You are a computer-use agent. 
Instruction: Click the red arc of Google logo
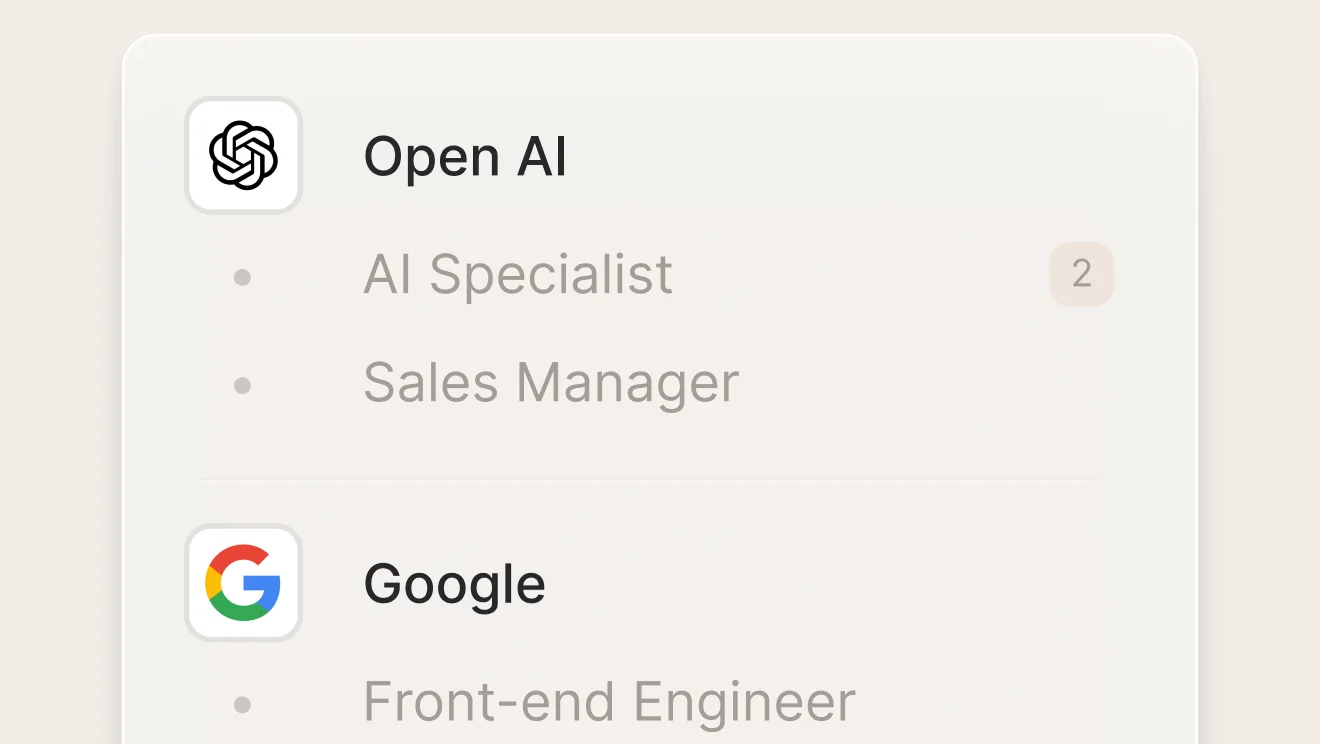click(240, 555)
